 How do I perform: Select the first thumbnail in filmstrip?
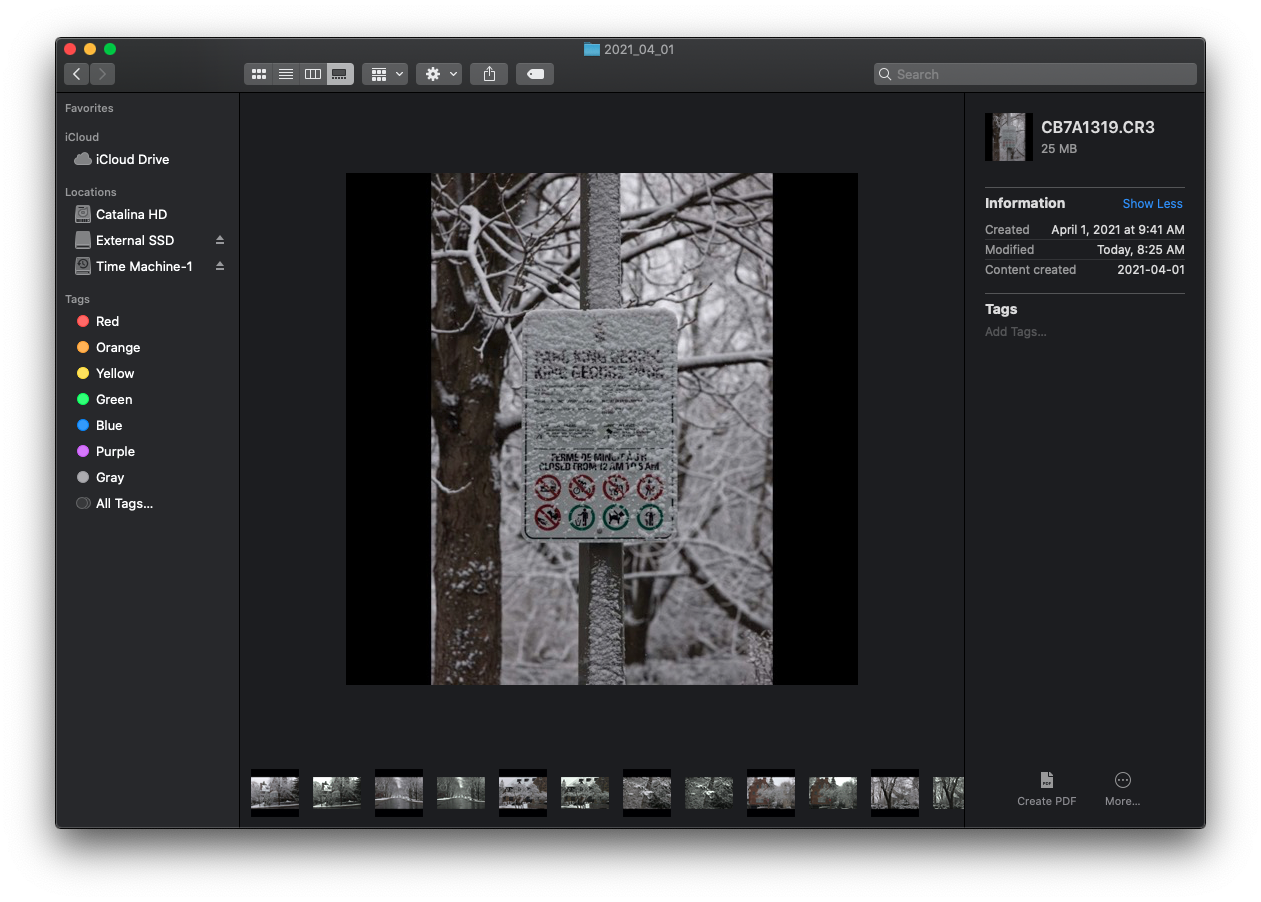[275, 793]
